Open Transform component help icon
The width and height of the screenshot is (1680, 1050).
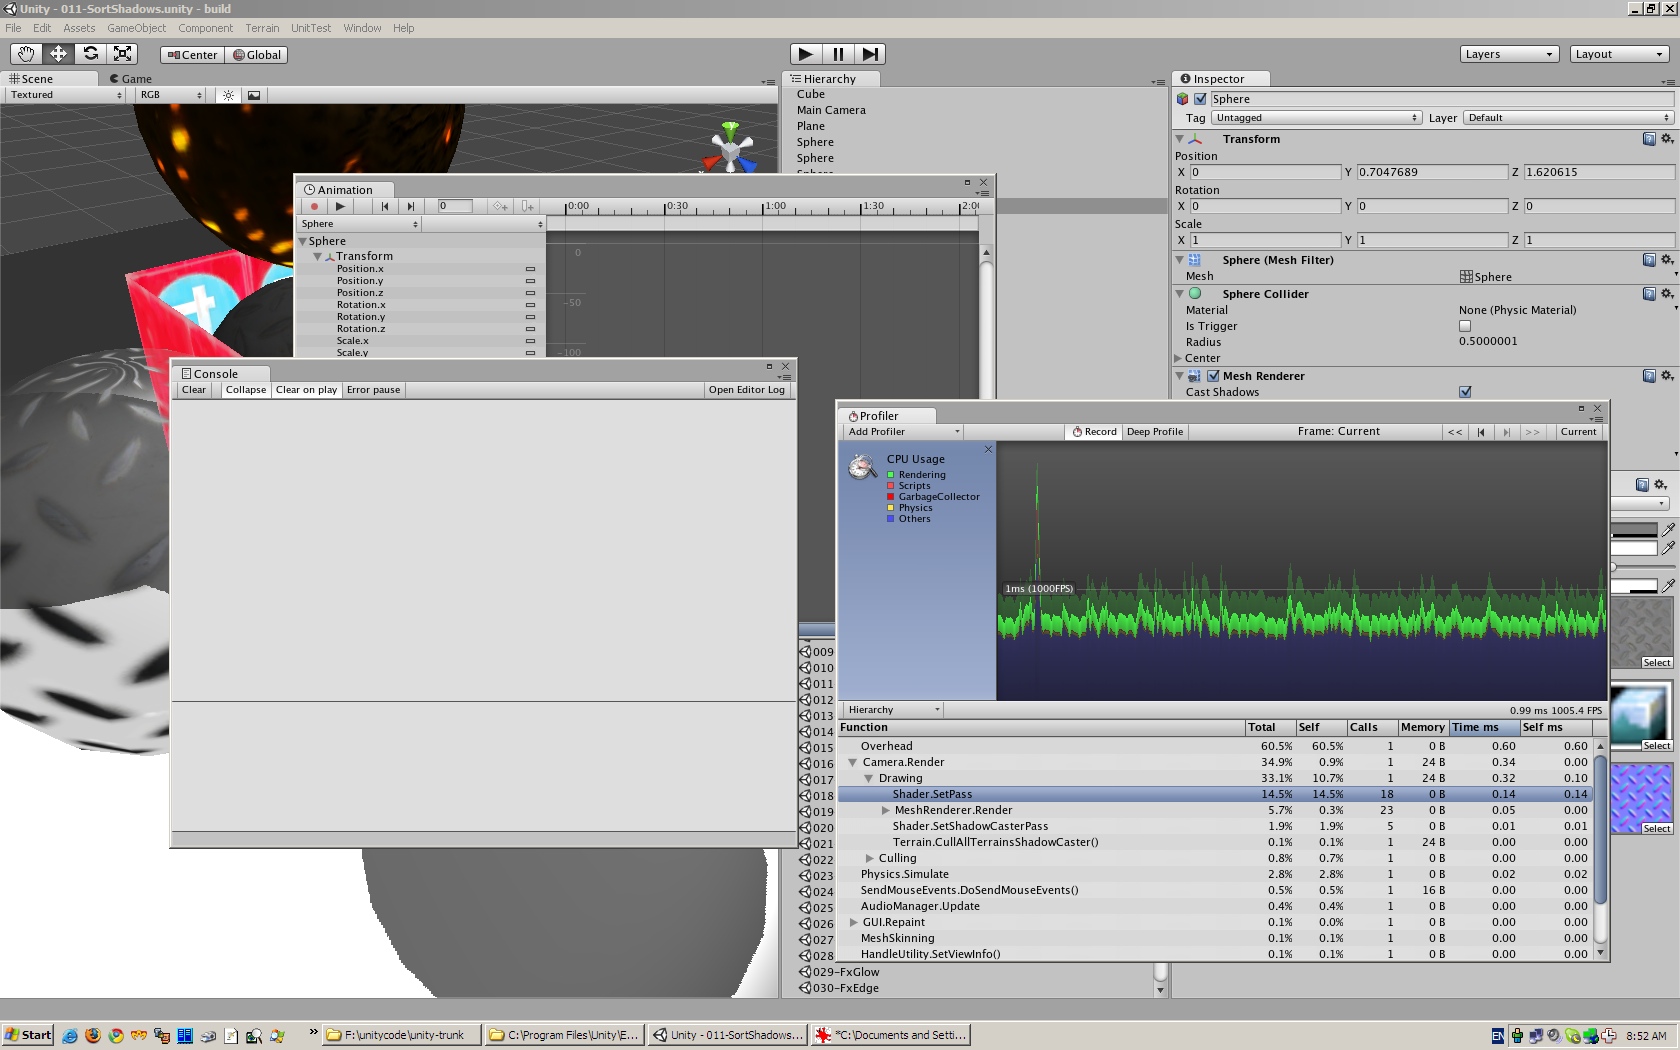(x=1649, y=139)
